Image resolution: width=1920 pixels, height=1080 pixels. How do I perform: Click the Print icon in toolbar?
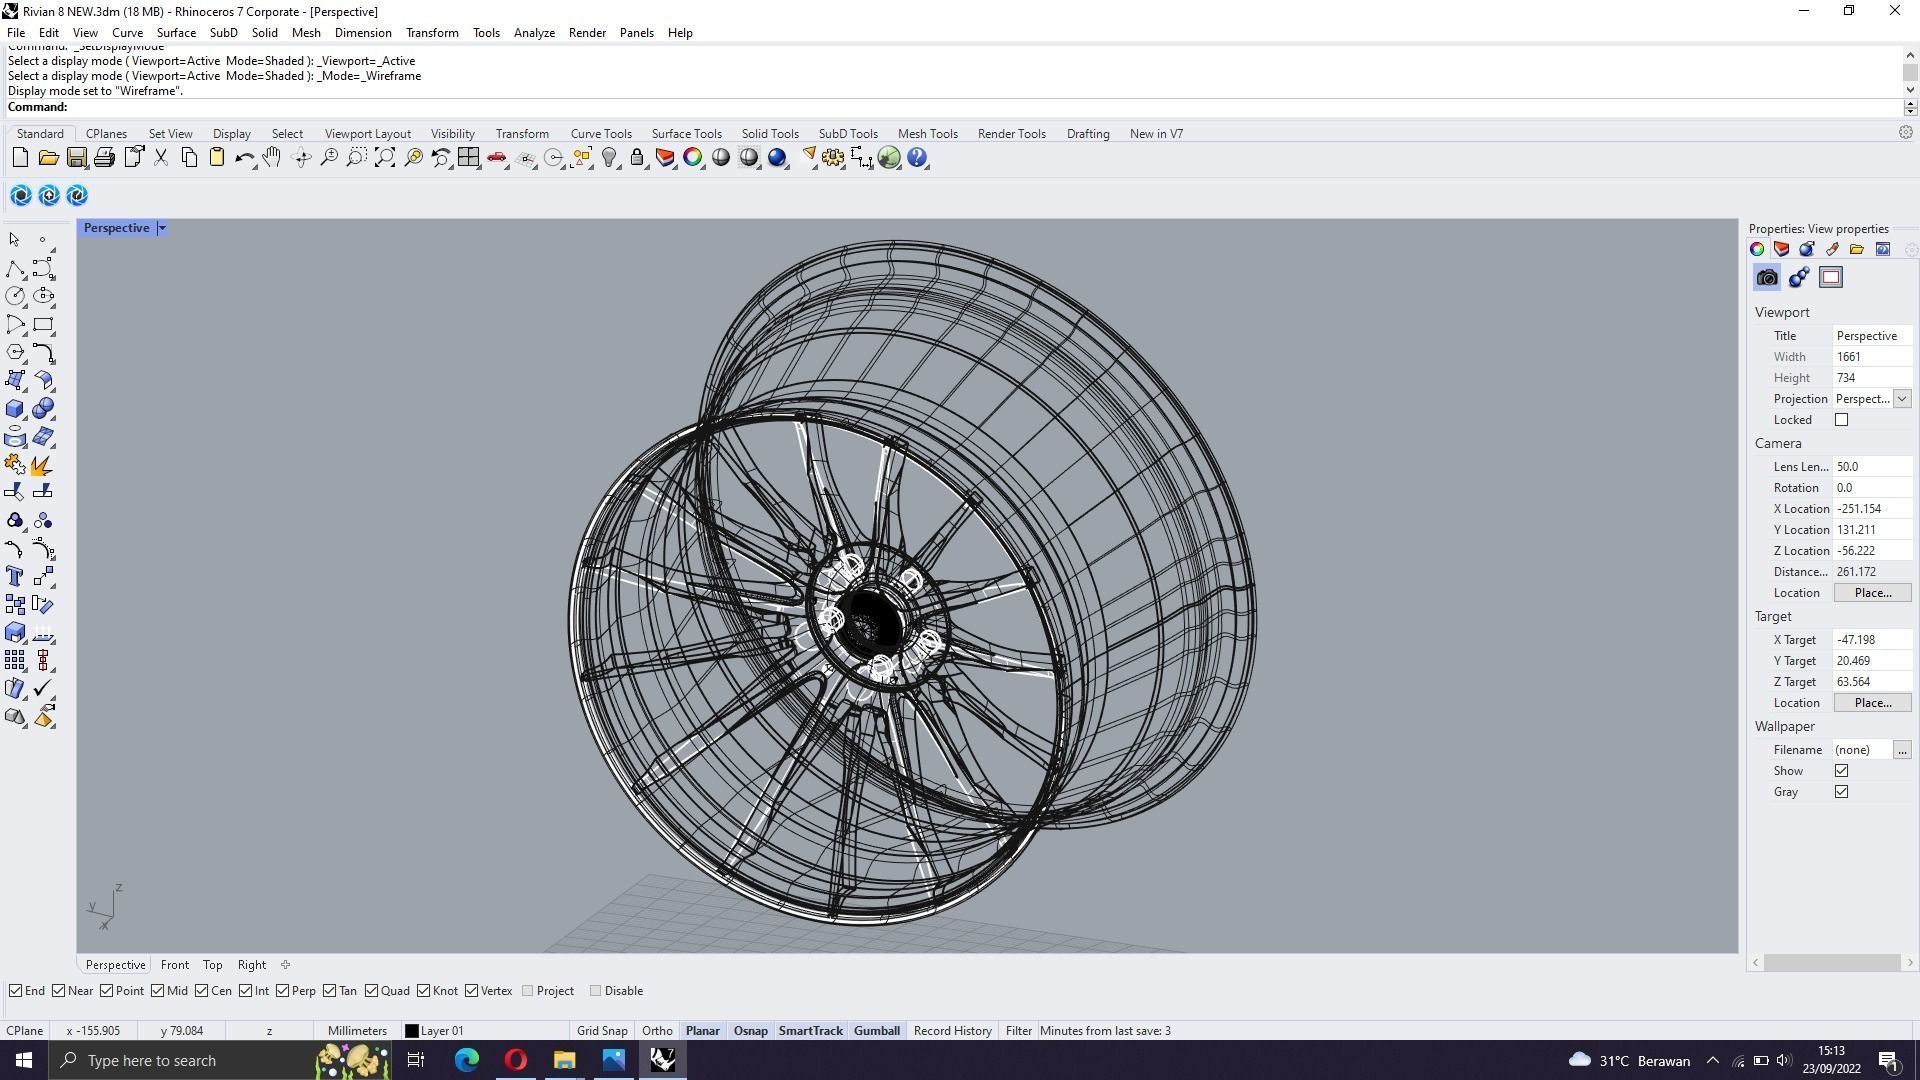[104, 158]
